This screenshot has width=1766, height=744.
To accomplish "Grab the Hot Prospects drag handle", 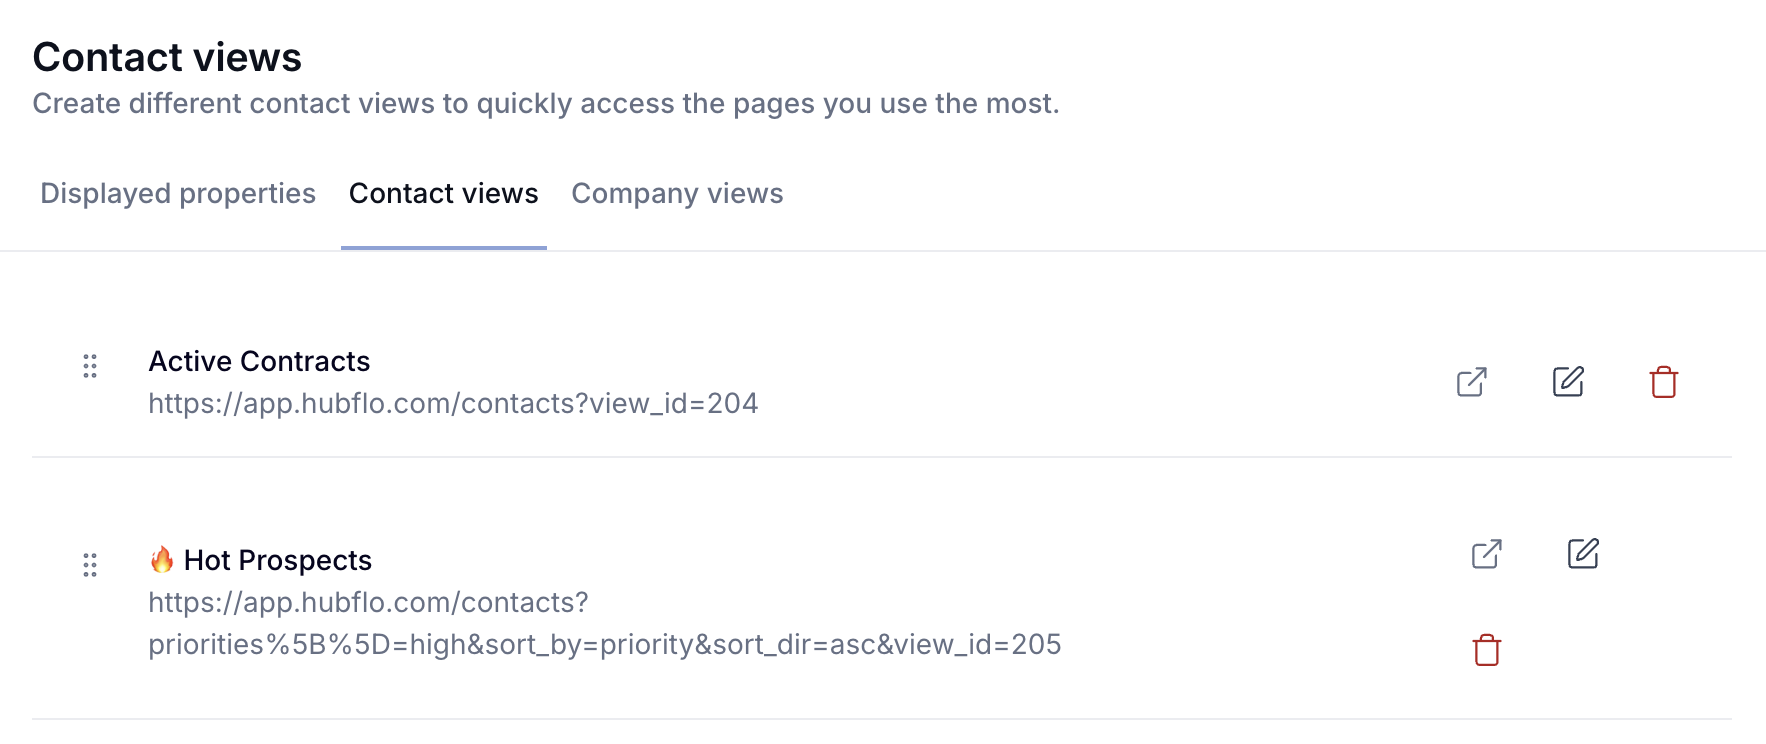I will tap(90, 565).
